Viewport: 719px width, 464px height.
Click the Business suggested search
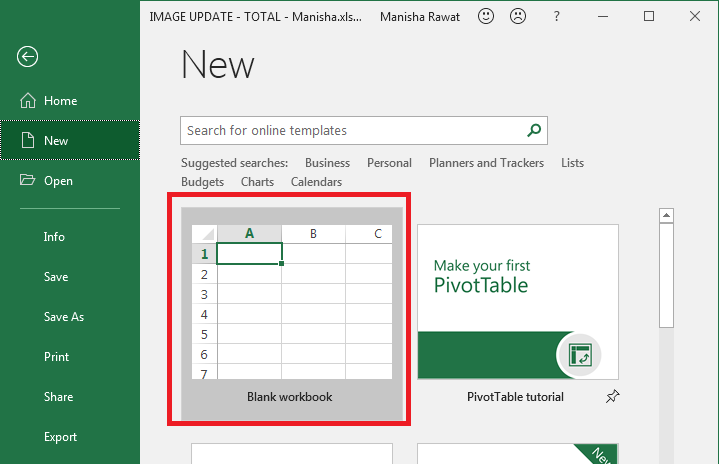click(327, 163)
